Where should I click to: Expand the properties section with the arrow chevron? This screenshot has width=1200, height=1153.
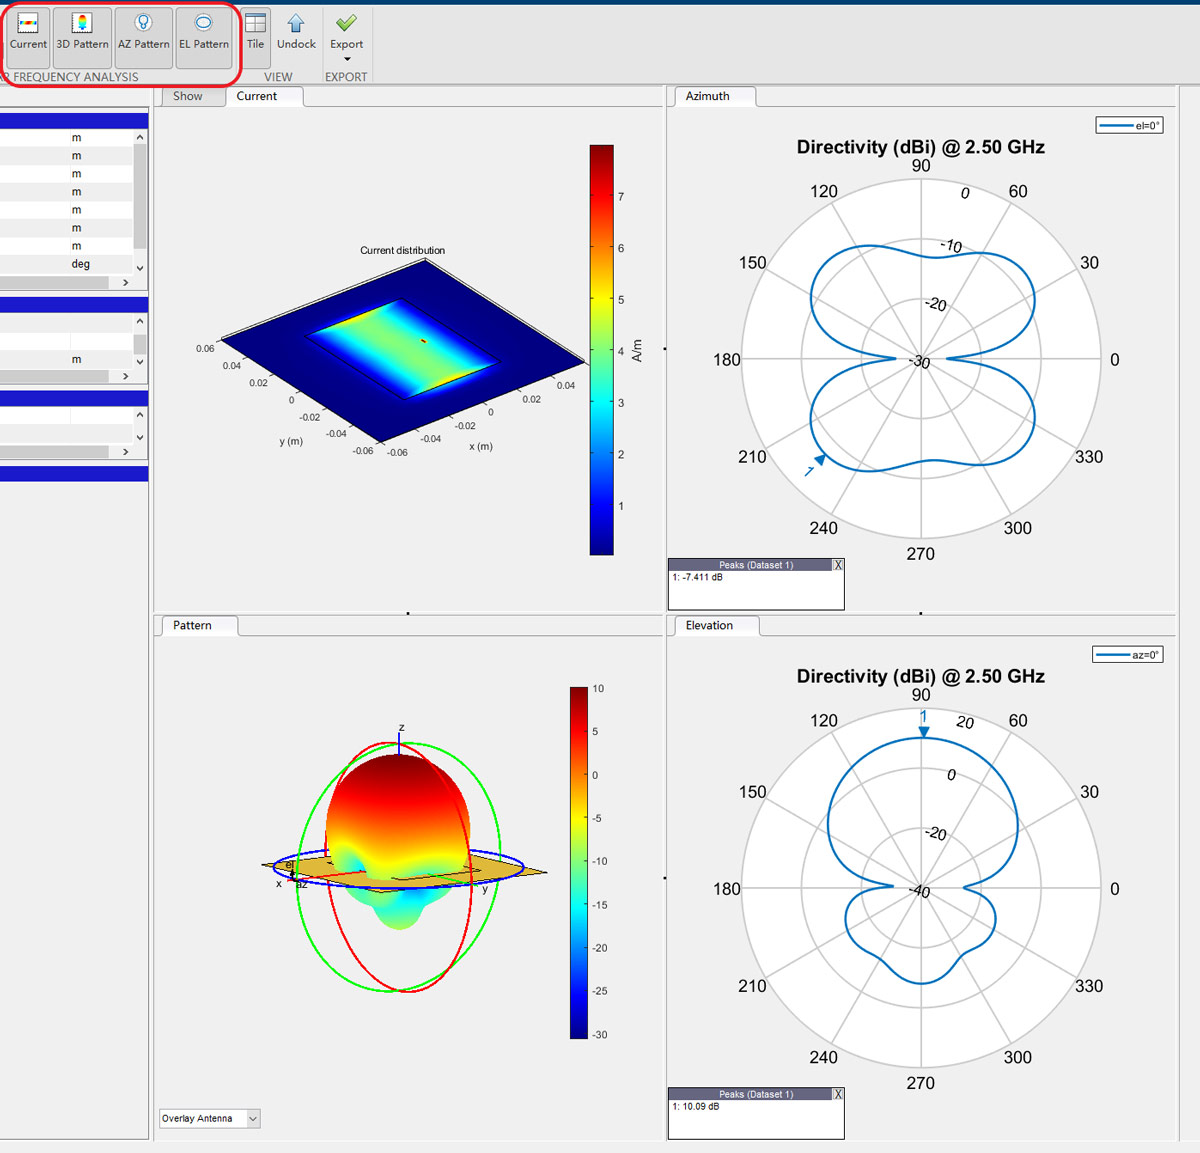click(x=126, y=283)
